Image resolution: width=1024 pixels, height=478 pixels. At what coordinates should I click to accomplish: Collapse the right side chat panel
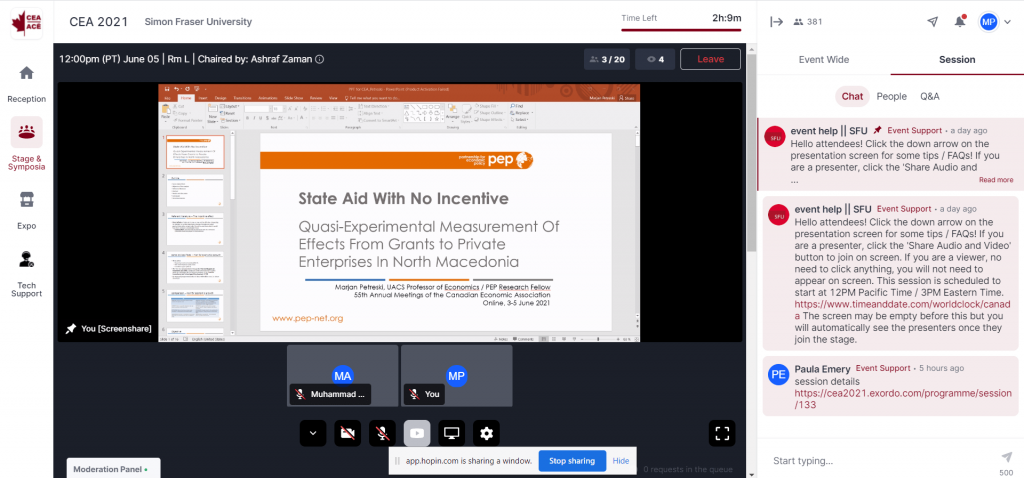coord(775,21)
